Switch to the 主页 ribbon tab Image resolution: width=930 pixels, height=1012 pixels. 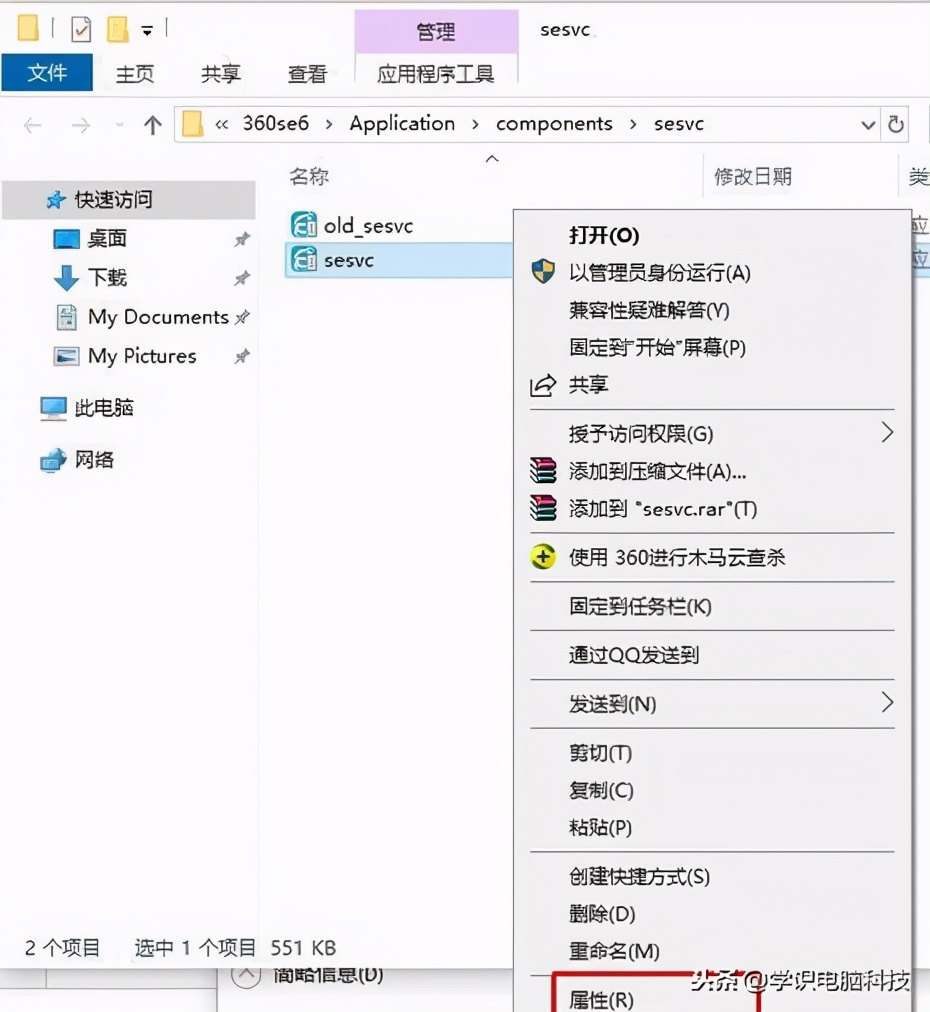coord(135,74)
